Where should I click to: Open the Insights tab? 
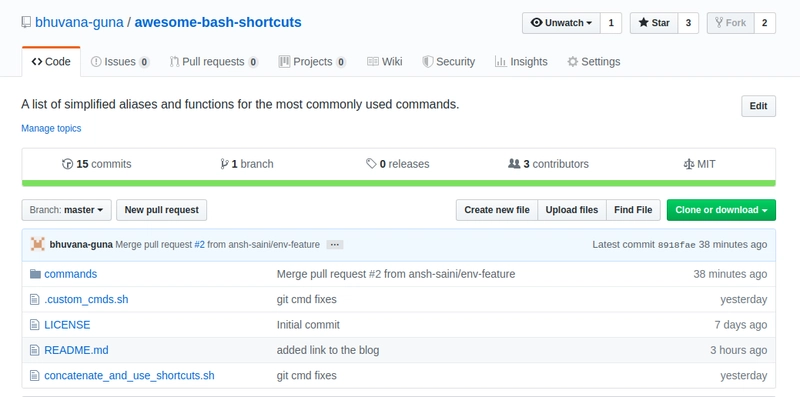pos(521,62)
